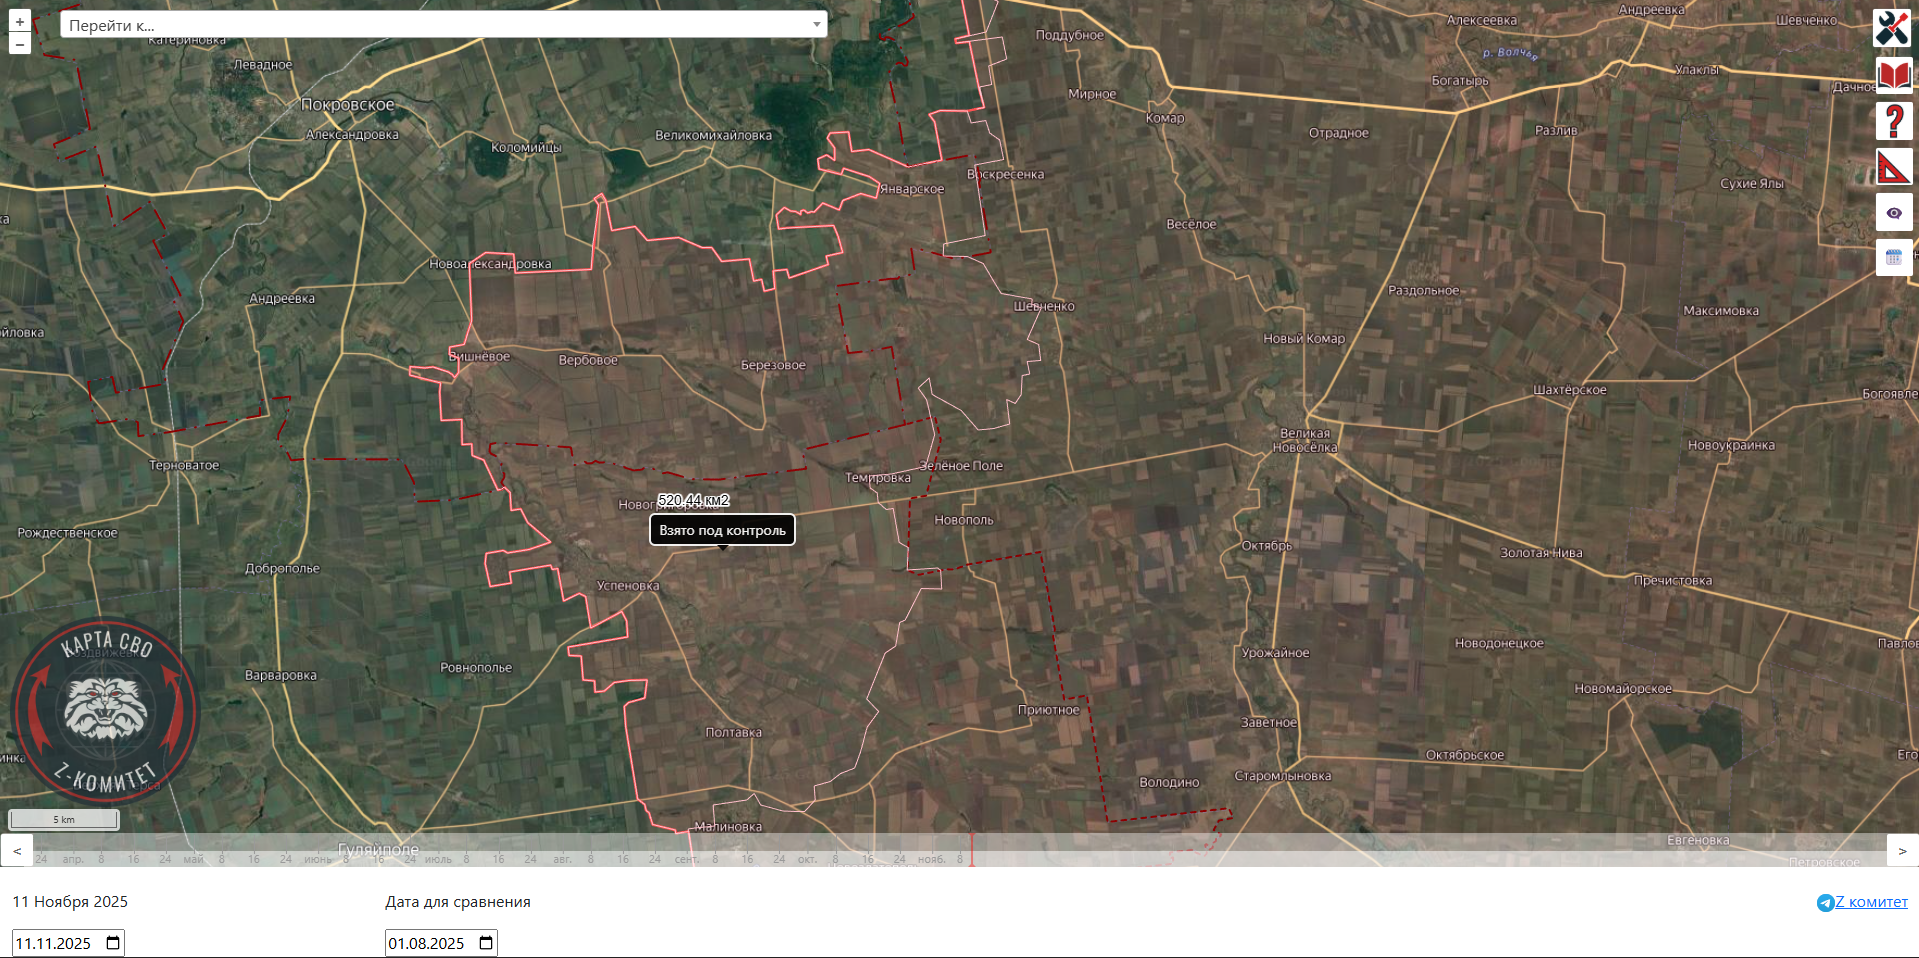
Task: Click the "Январское" map label
Action: point(912,189)
